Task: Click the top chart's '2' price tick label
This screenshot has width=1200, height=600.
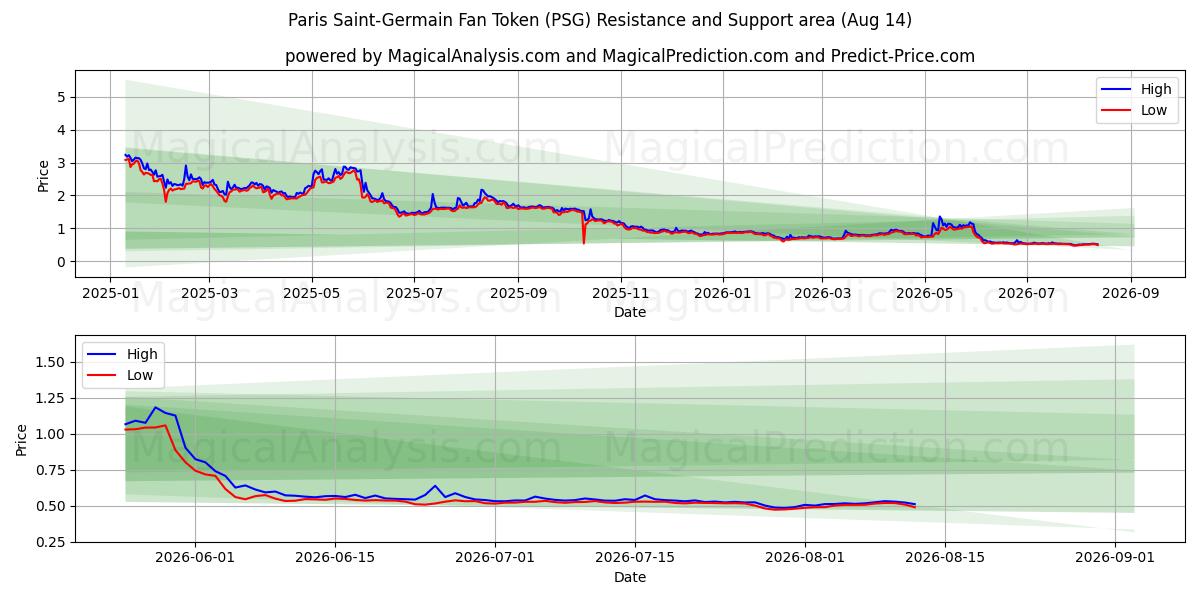Action: pyautogui.click(x=62, y=196)
